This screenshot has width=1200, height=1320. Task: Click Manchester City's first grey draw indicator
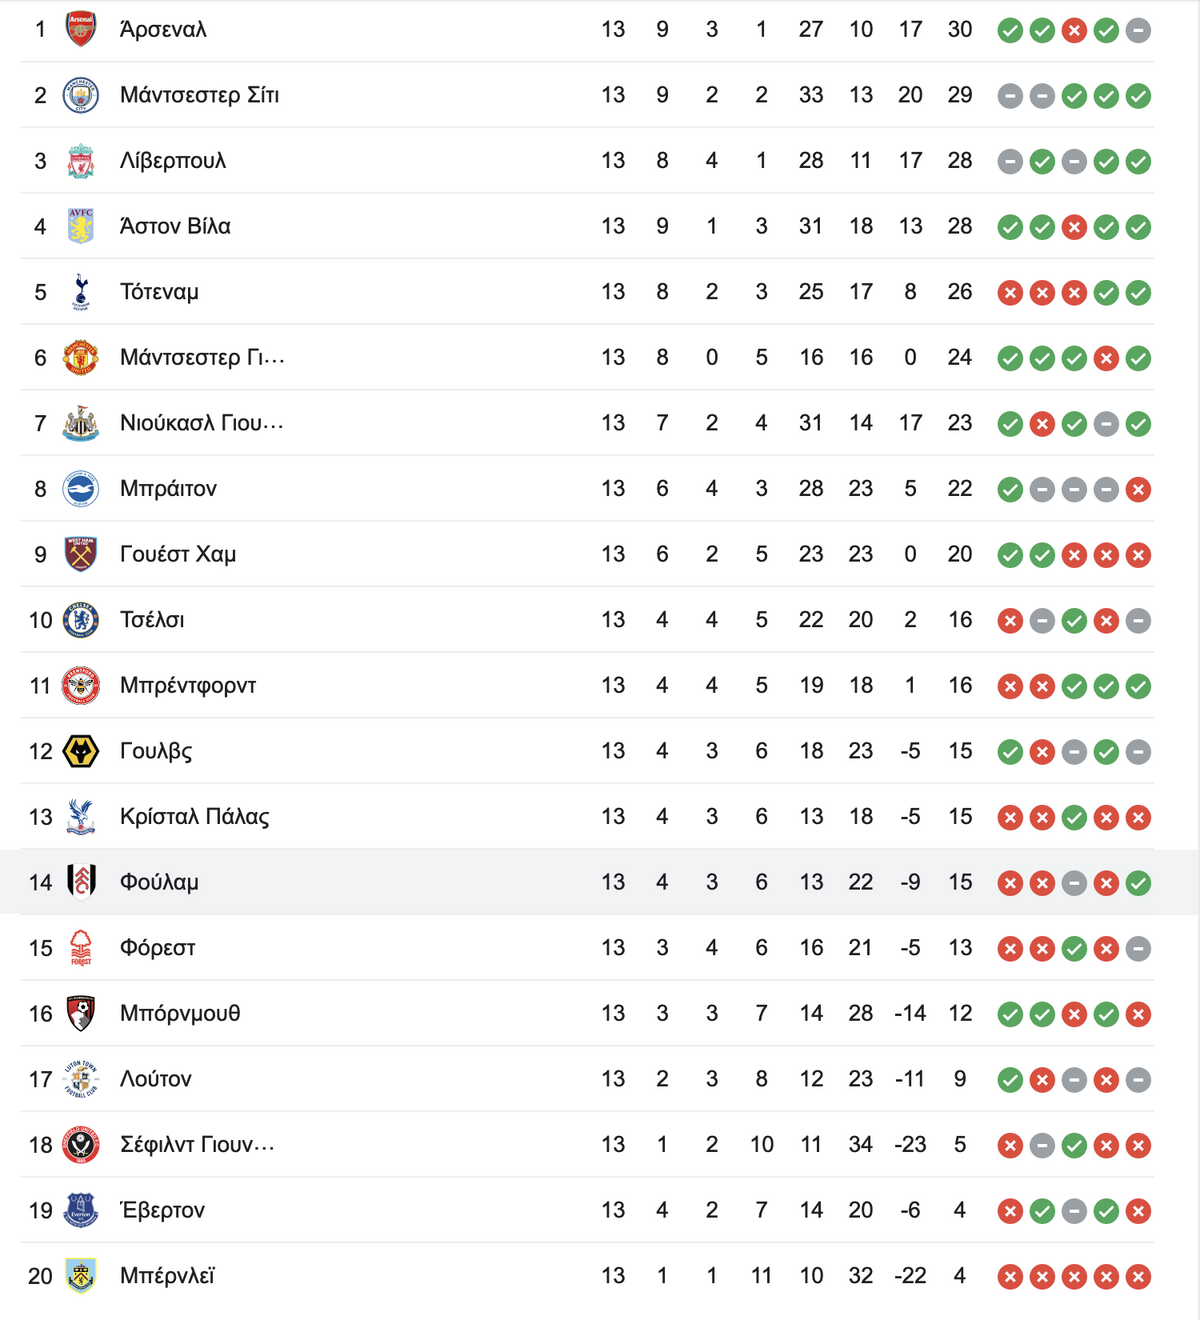pyautogui.click(x=1010, y=96)
